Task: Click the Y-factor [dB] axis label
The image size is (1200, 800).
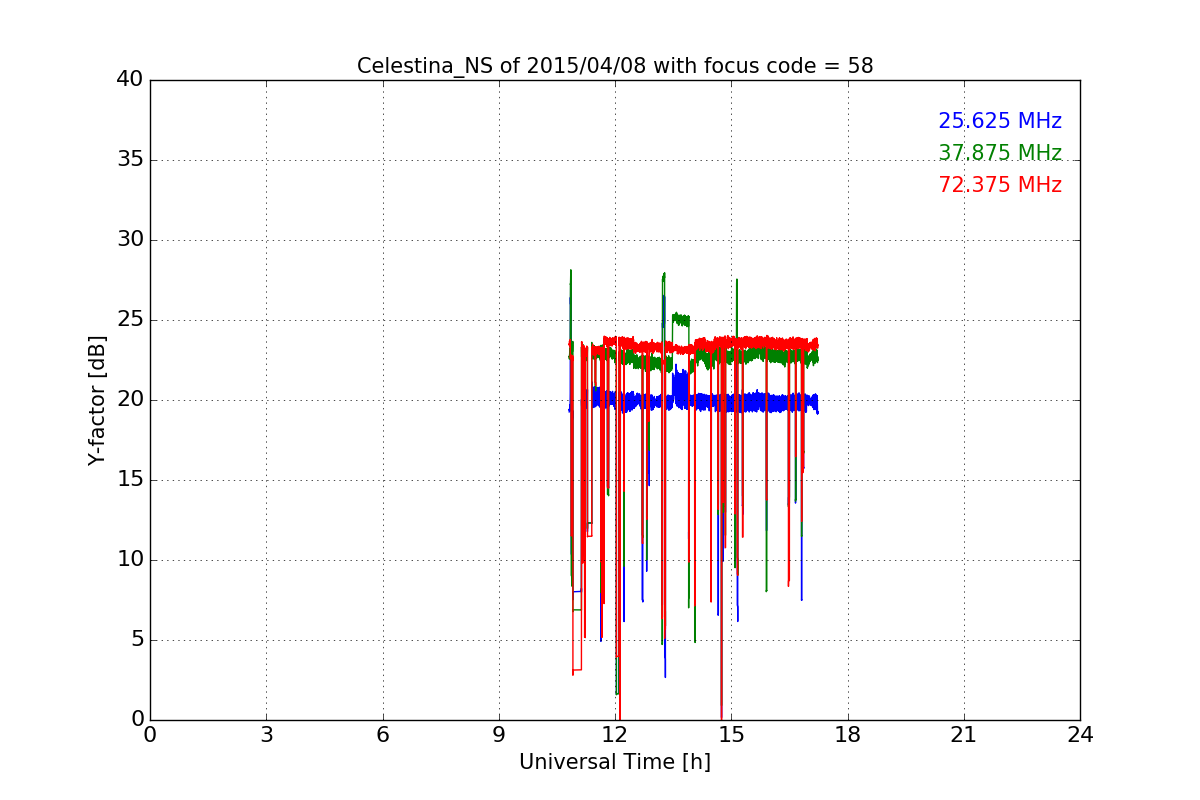Action: click(97, 400)
